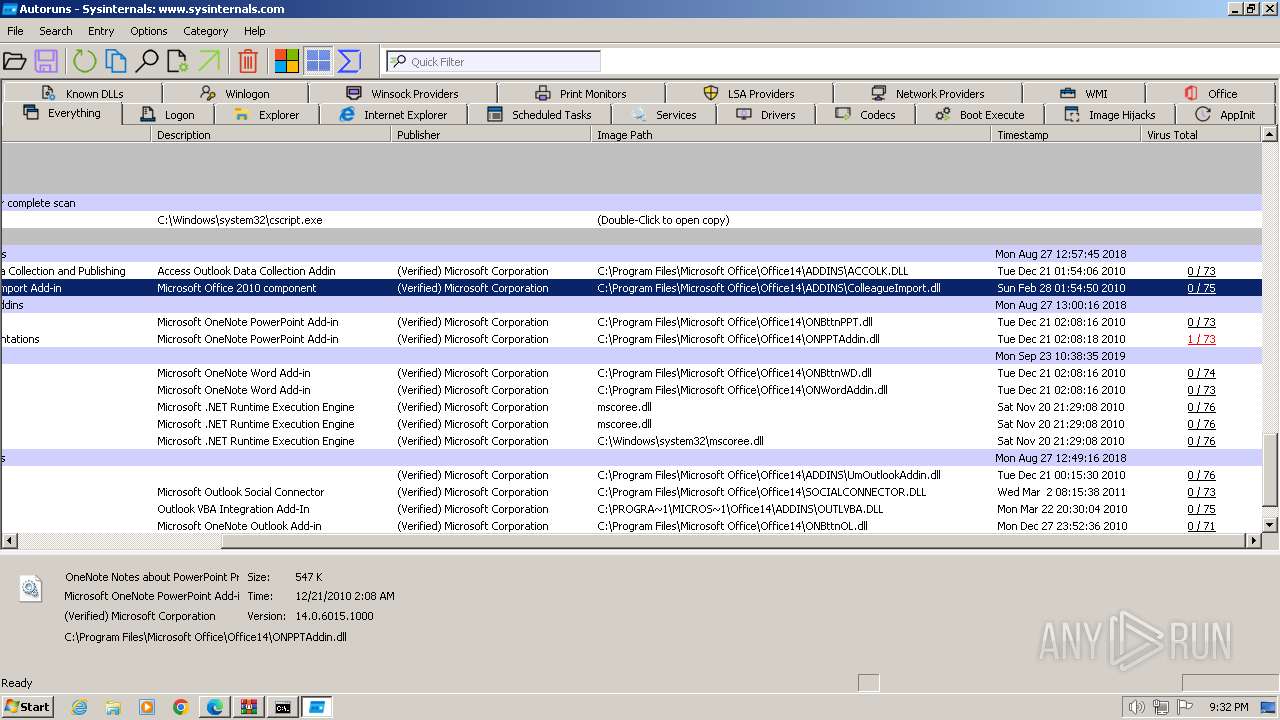Image resolution: width=1280 pixels, height=720 pixels.
Task: Click in the Quick Filter field
Action: [494, 62]
